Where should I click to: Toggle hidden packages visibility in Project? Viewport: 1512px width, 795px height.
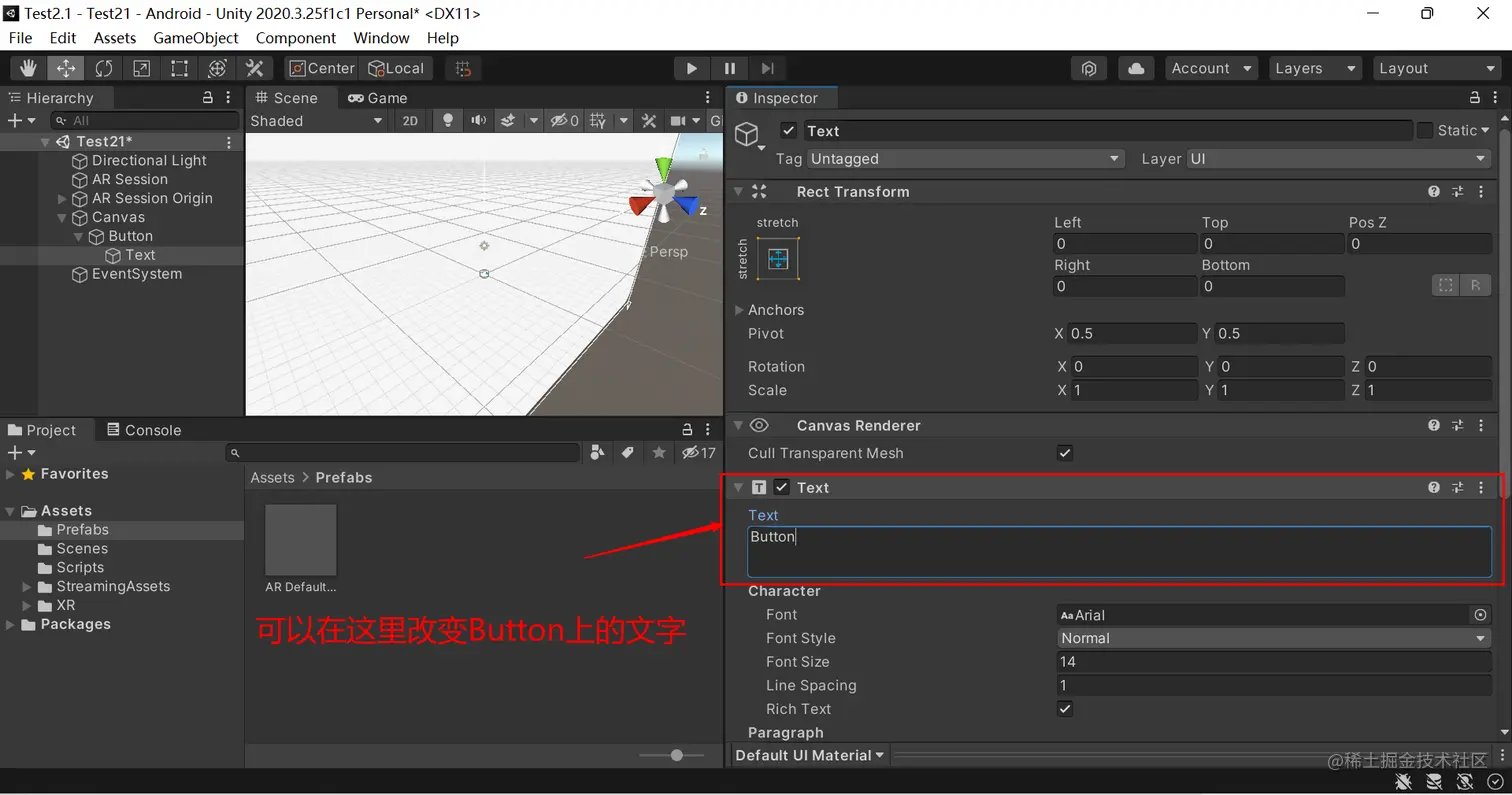699,453
